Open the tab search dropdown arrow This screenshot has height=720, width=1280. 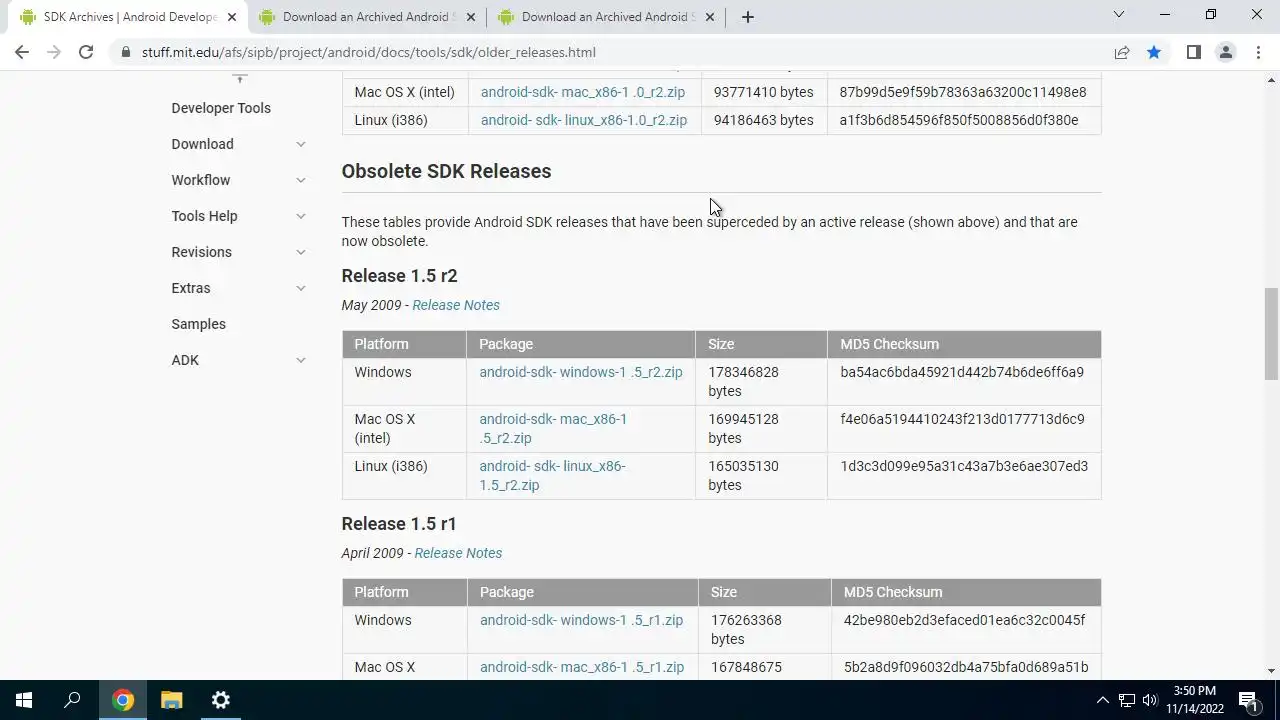1119,15
